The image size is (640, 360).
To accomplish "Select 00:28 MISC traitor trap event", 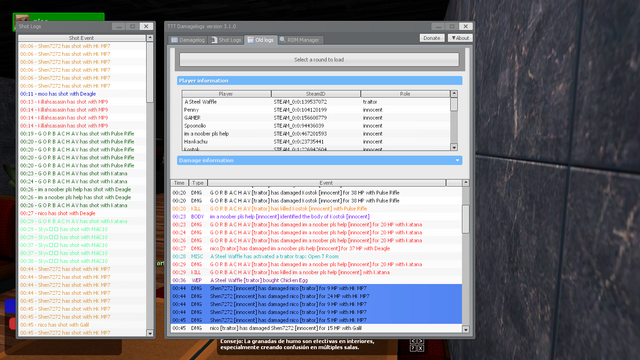I will 316,256.
